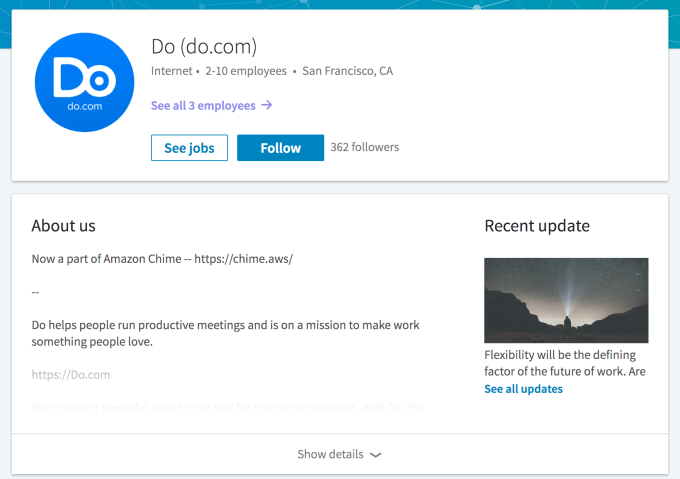
Task: Follow the Do company page
Action: point(280,148)
